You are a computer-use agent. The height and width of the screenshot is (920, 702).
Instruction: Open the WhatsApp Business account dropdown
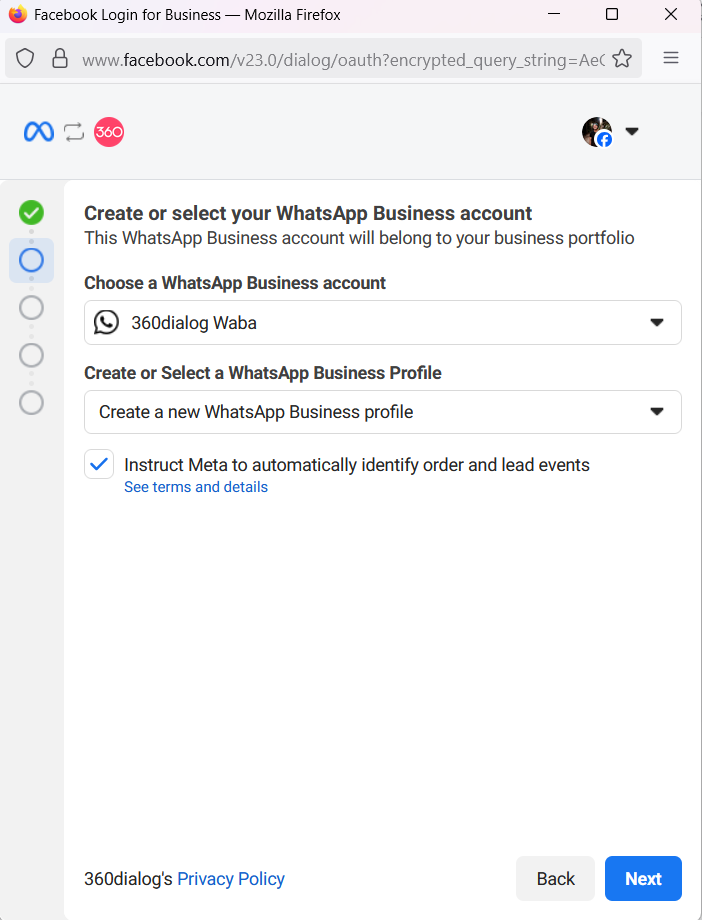[x=383, y=322]
